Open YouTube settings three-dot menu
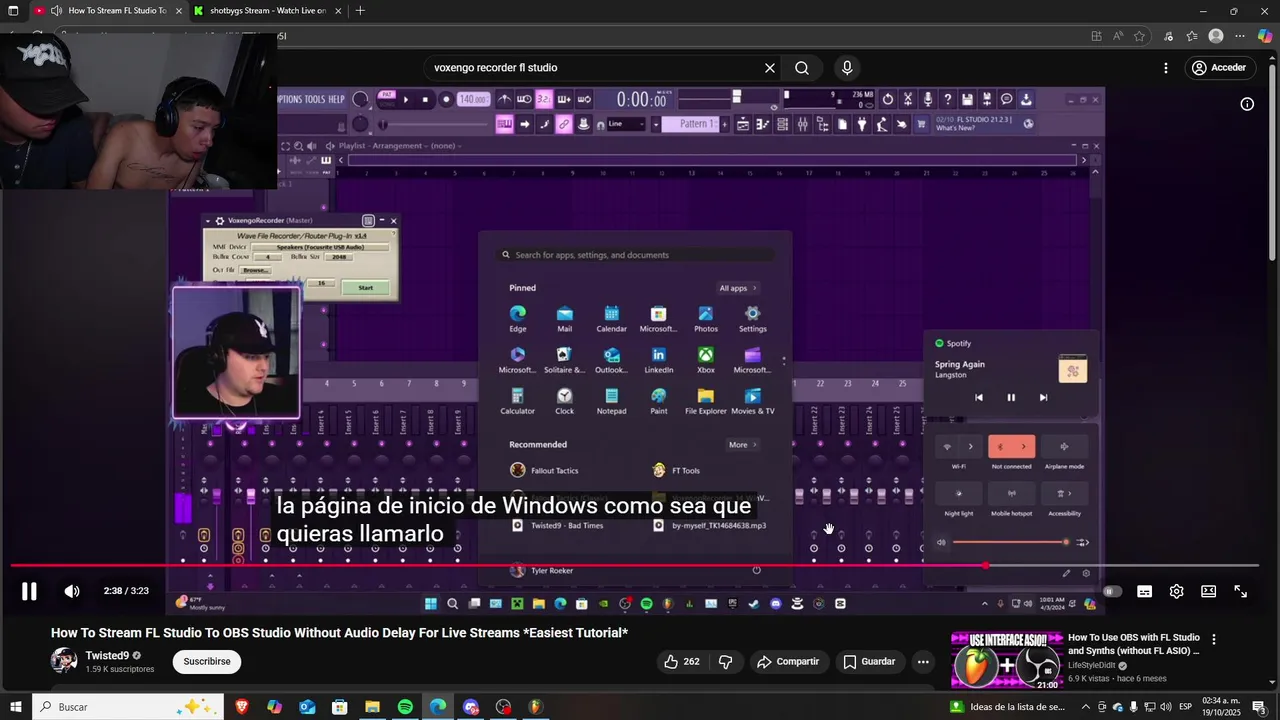This screenshot has width=1280, height=720. (x=1165, y=68)
